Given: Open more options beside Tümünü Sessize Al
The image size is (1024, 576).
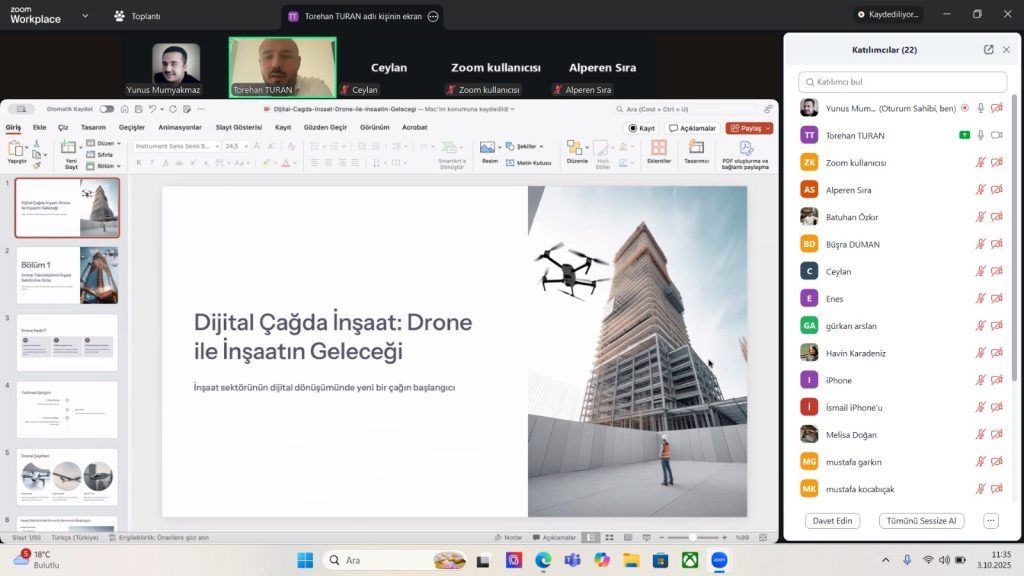Looking at the screenshot, I should pyautogui.click(x=991, y=521).
